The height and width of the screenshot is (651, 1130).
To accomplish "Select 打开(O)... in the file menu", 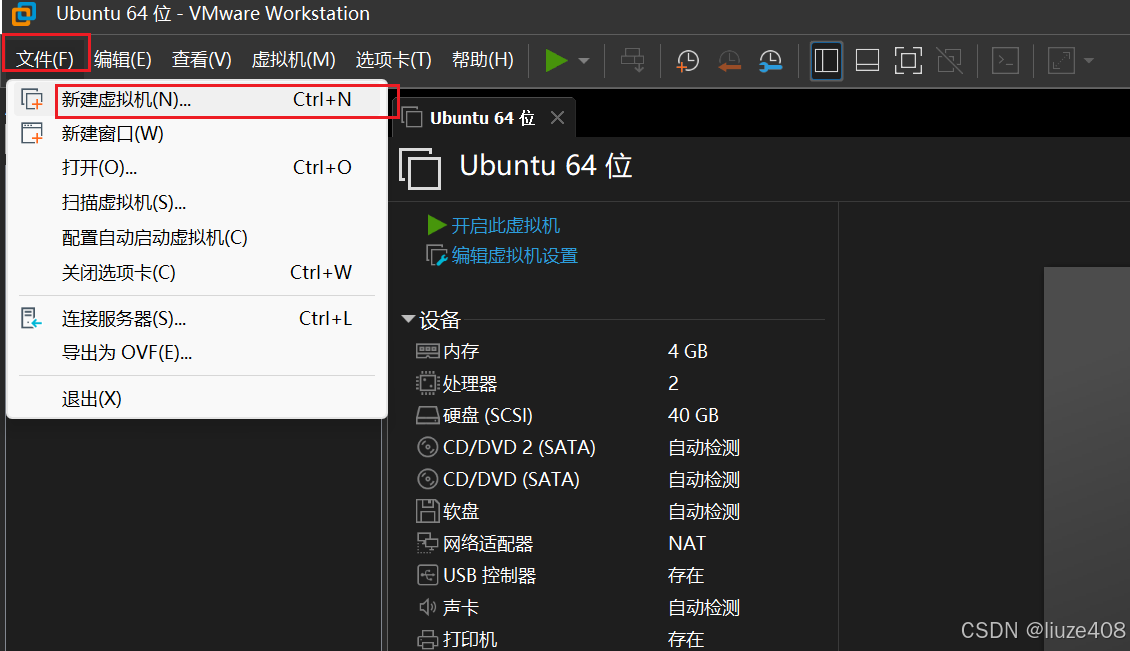I will (197, 167).
